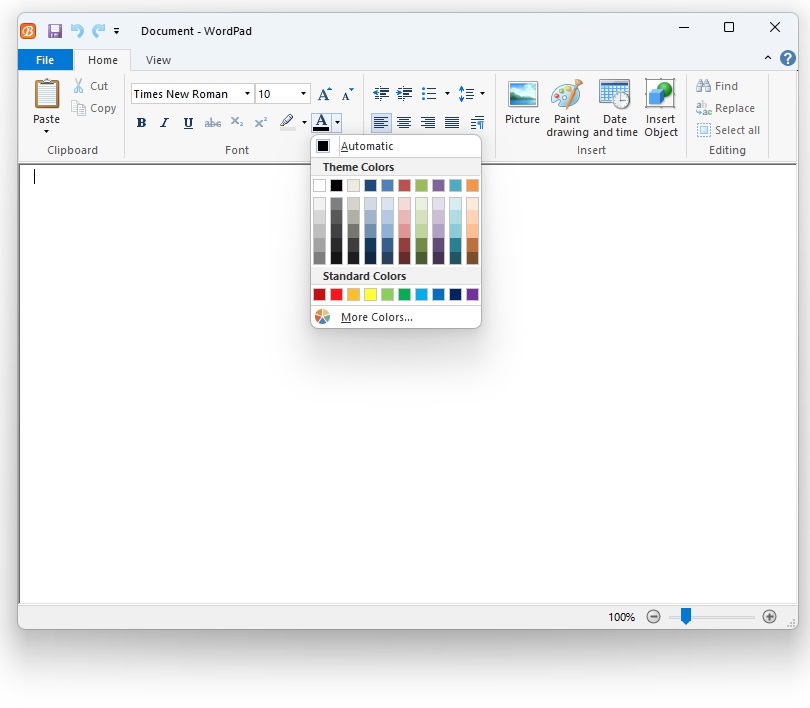Open Paint drawing insert tool

[567, 96]
